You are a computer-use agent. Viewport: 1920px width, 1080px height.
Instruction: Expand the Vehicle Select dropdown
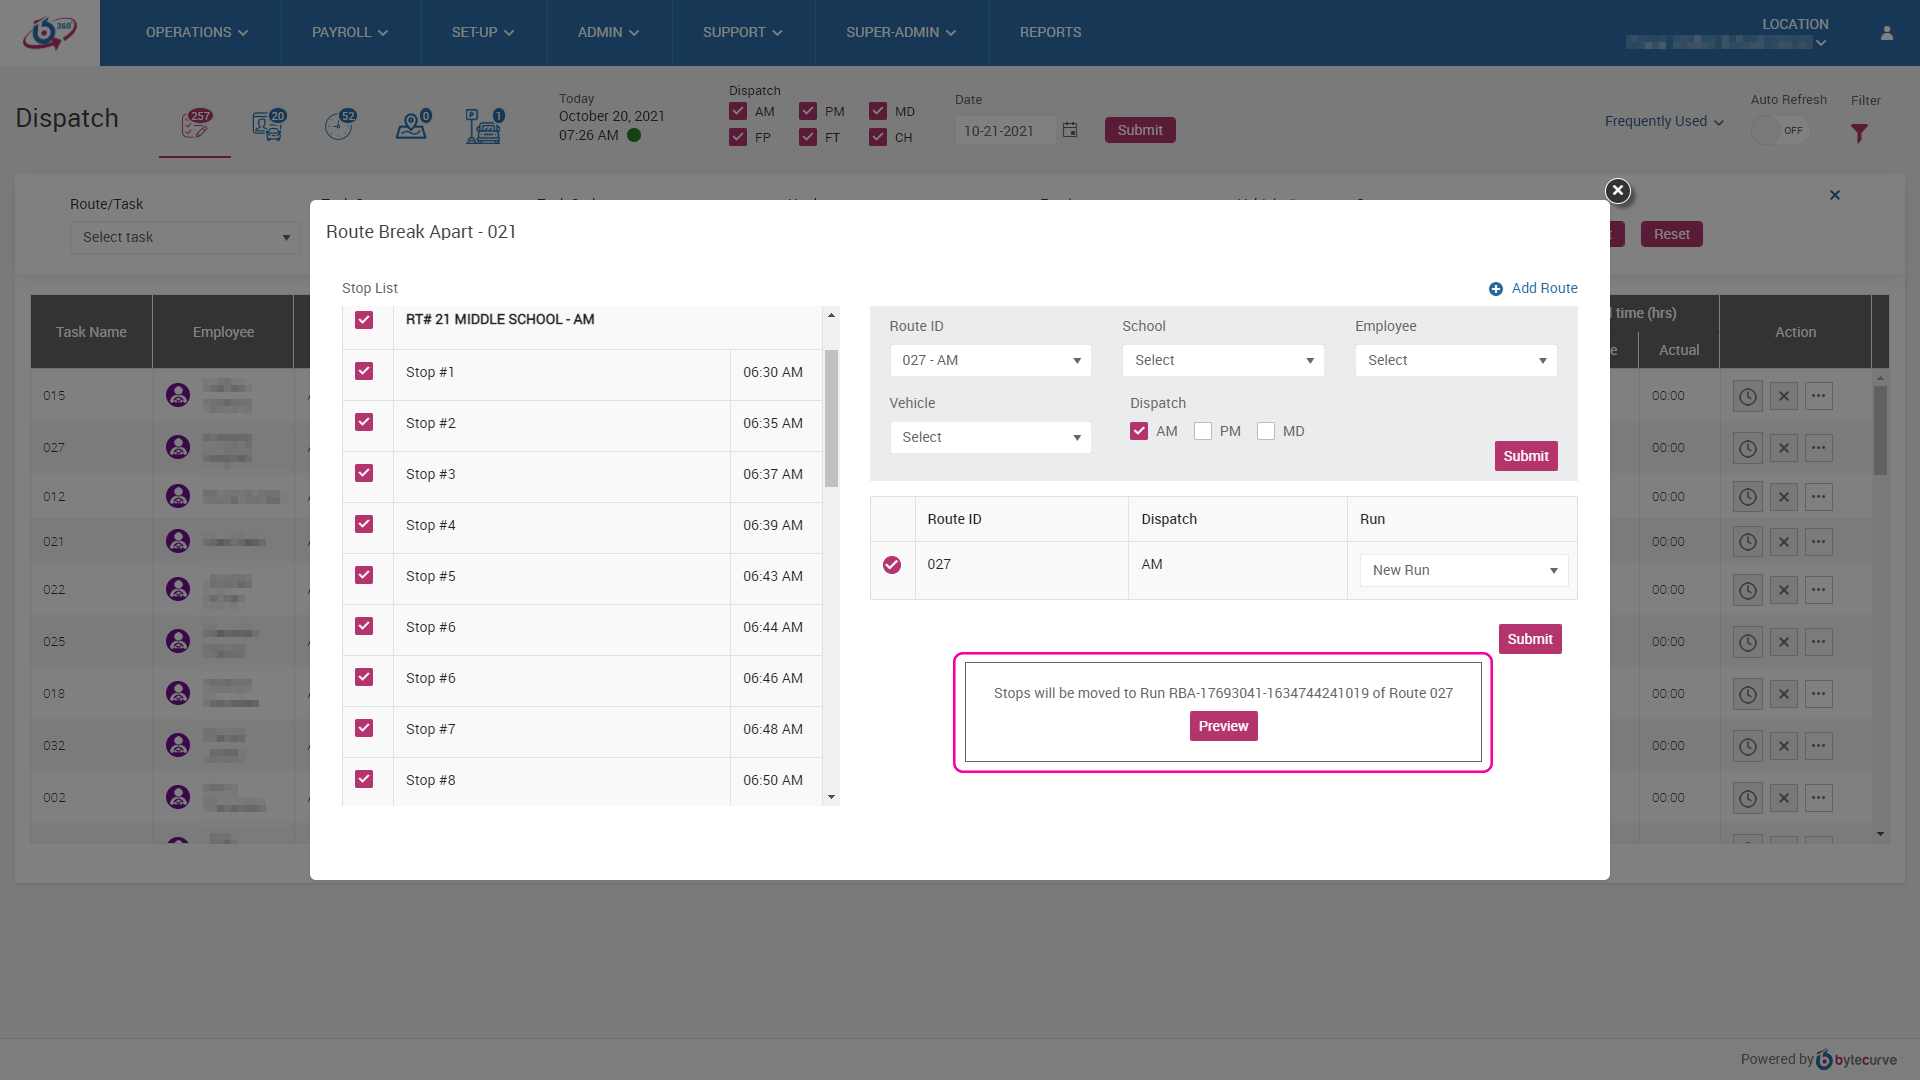coord(989,437)
